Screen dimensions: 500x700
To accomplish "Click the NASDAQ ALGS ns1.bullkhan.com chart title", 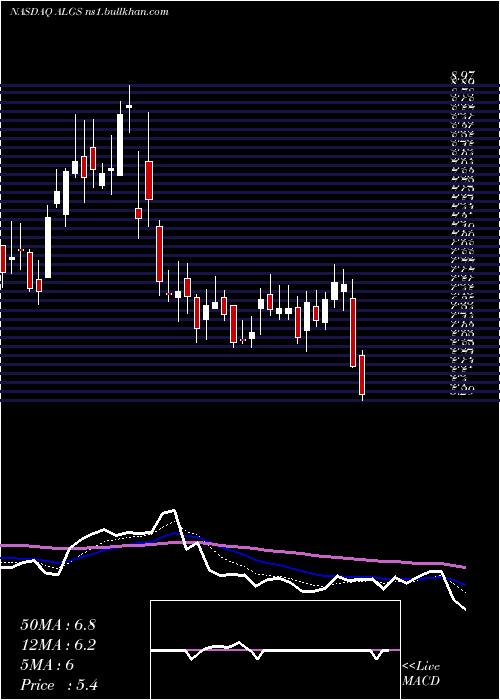I will [89, 12].
